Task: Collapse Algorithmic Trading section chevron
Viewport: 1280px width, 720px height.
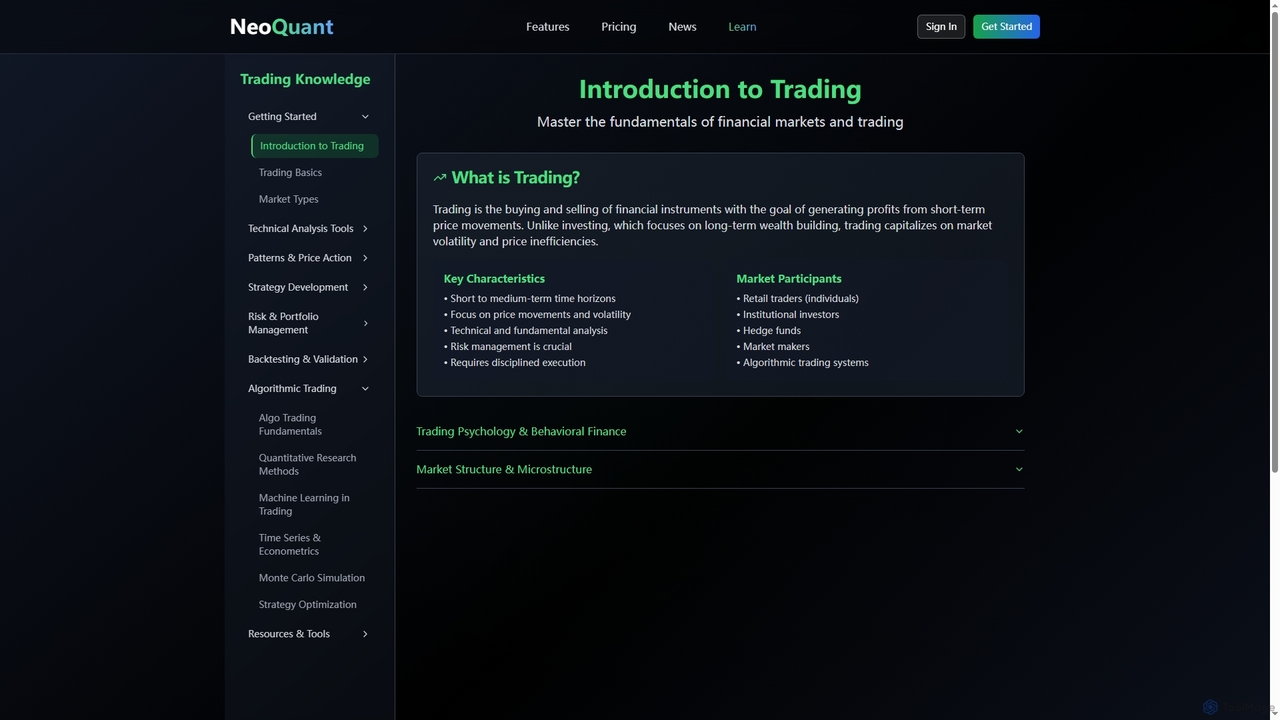Action: point(365,389)
